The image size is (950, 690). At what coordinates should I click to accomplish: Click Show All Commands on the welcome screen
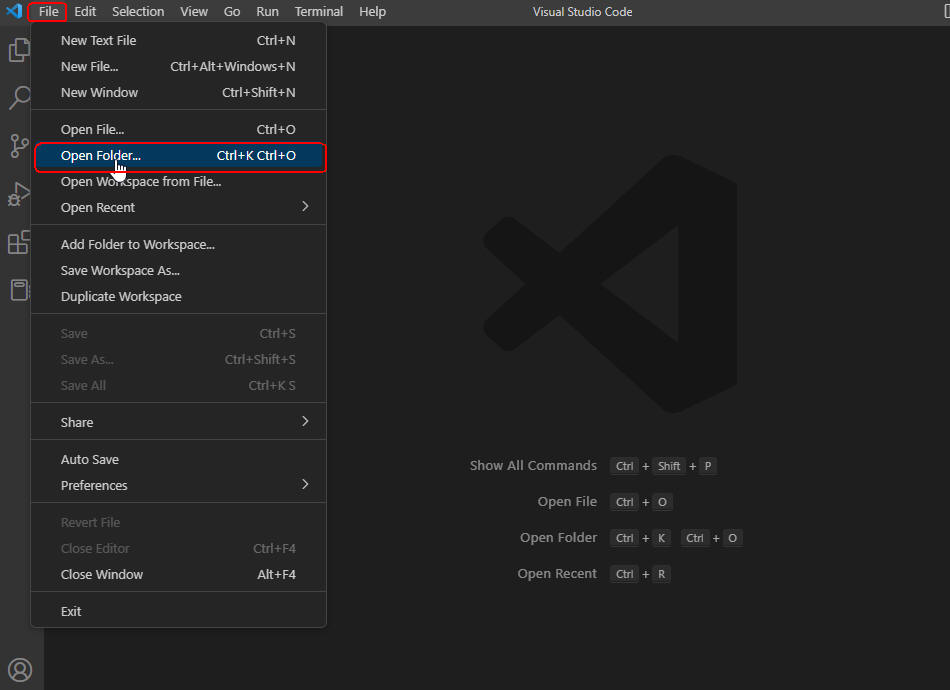pyautogui.click(x=533, y=466)
